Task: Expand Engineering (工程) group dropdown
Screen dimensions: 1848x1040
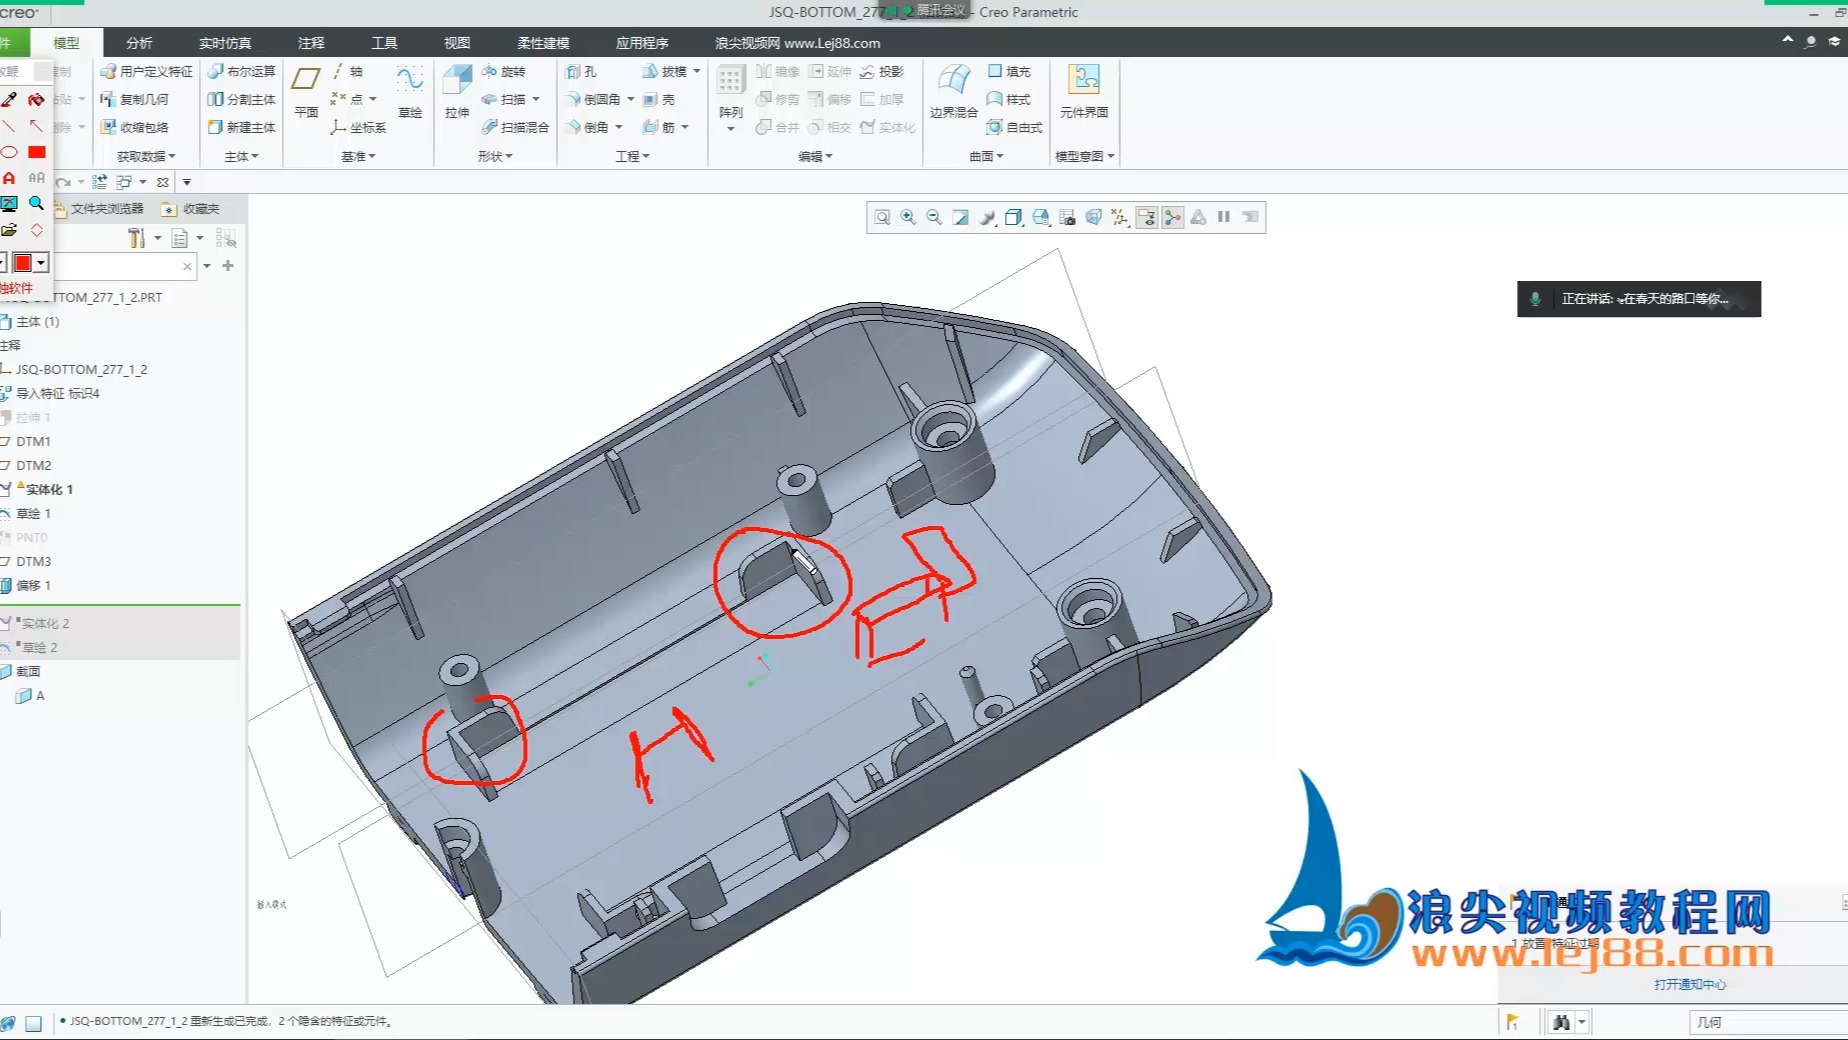Action: pos(632,156)
